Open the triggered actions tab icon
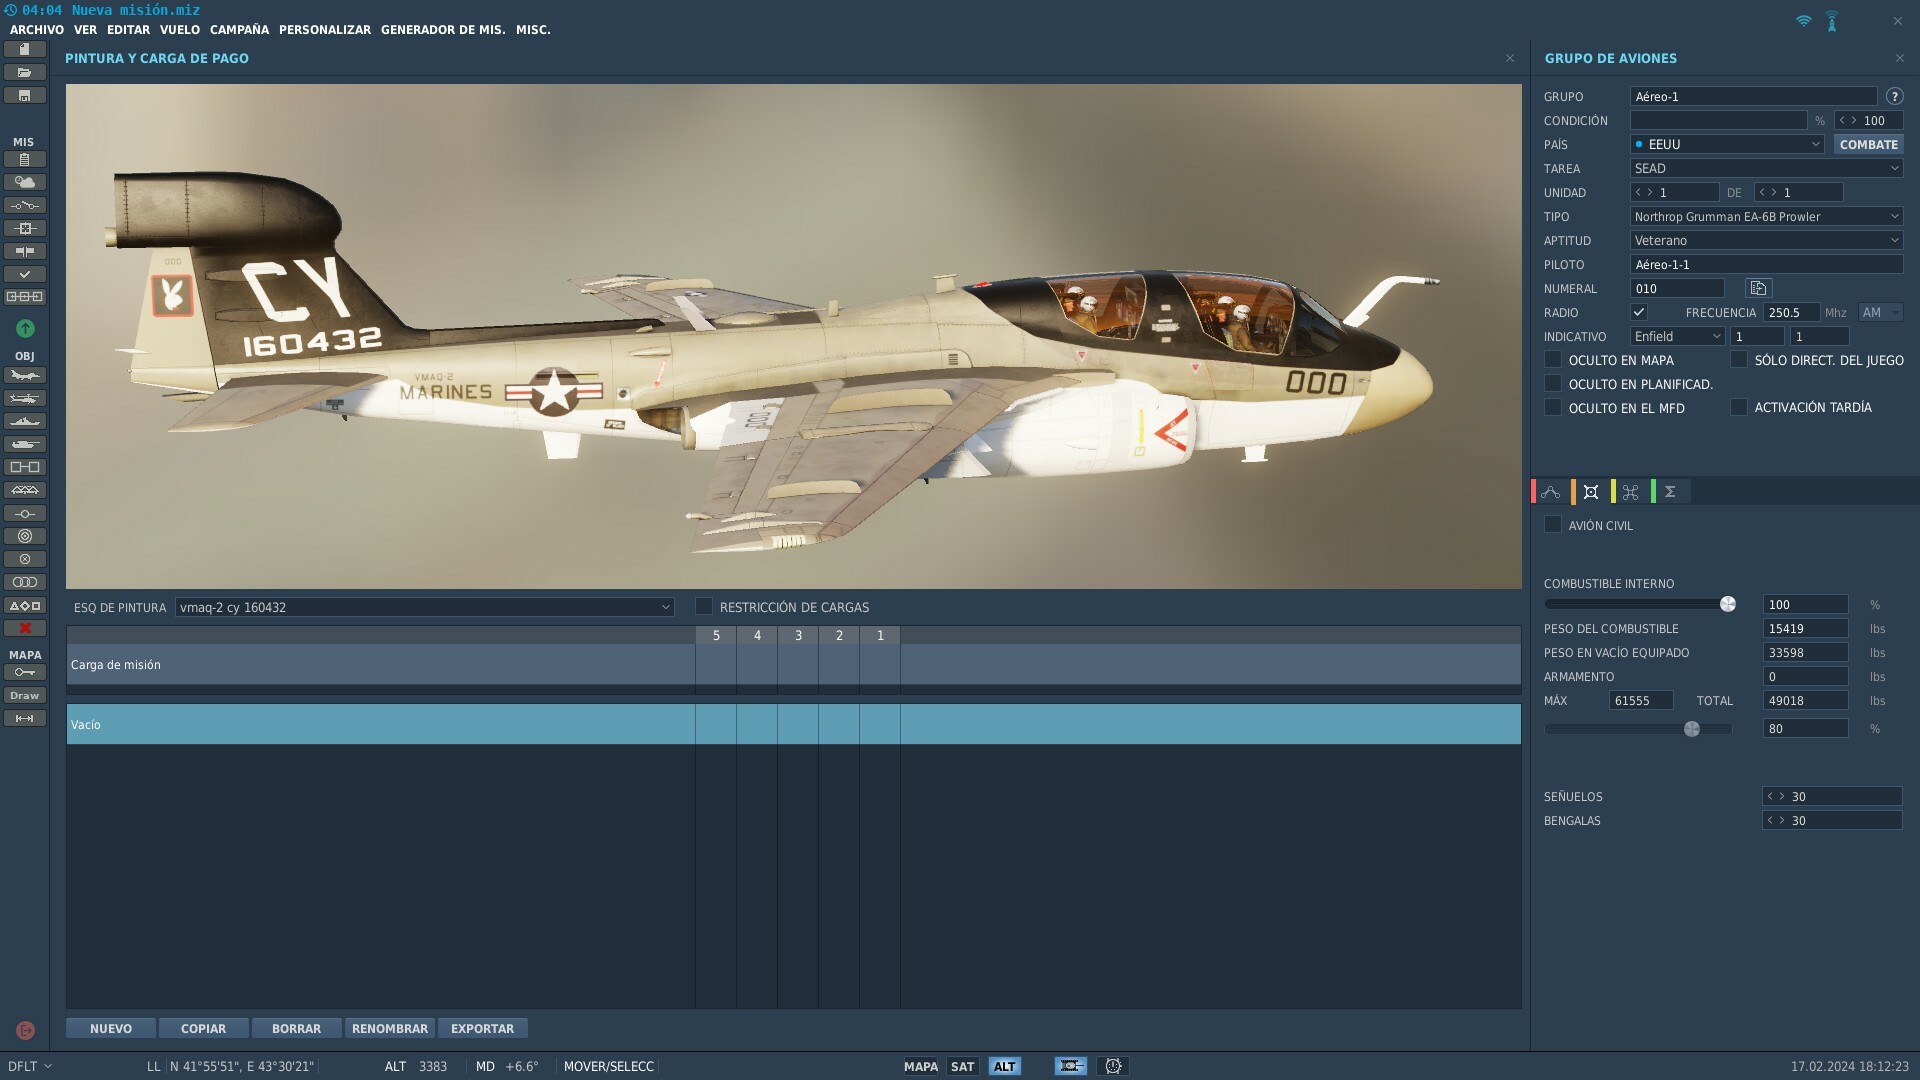Image resolution: width=1920 pixels, height=1080 pixels. click(x=1631, y=491)
